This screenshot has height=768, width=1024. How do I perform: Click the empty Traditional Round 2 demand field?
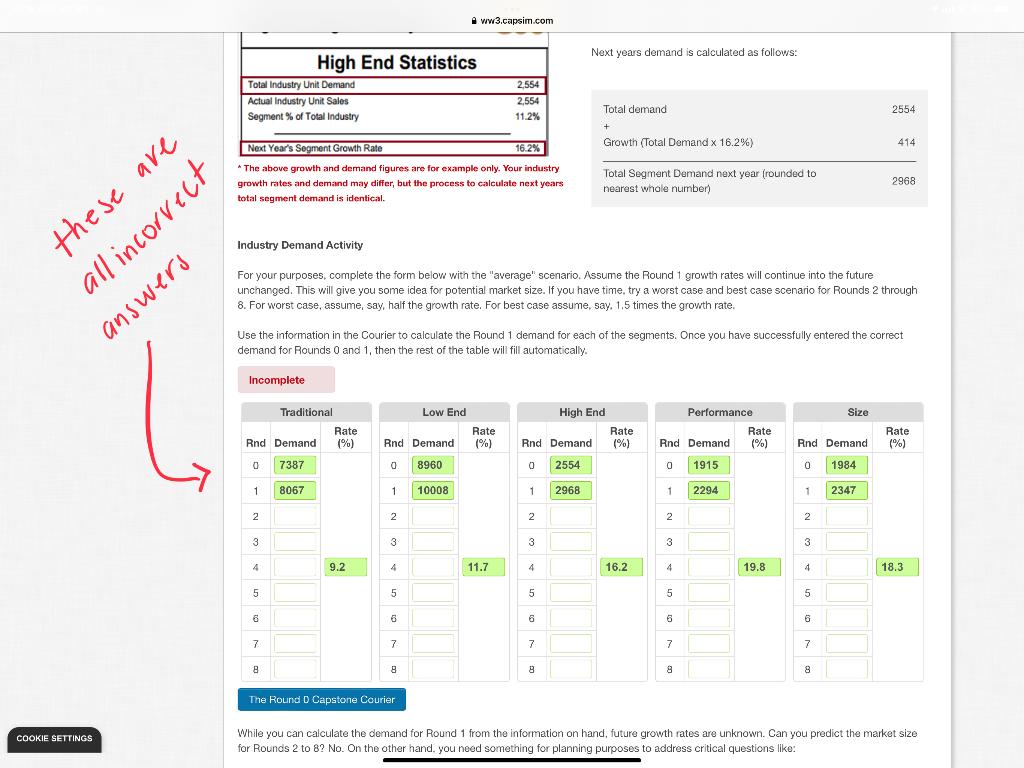[x=294, y=516]
